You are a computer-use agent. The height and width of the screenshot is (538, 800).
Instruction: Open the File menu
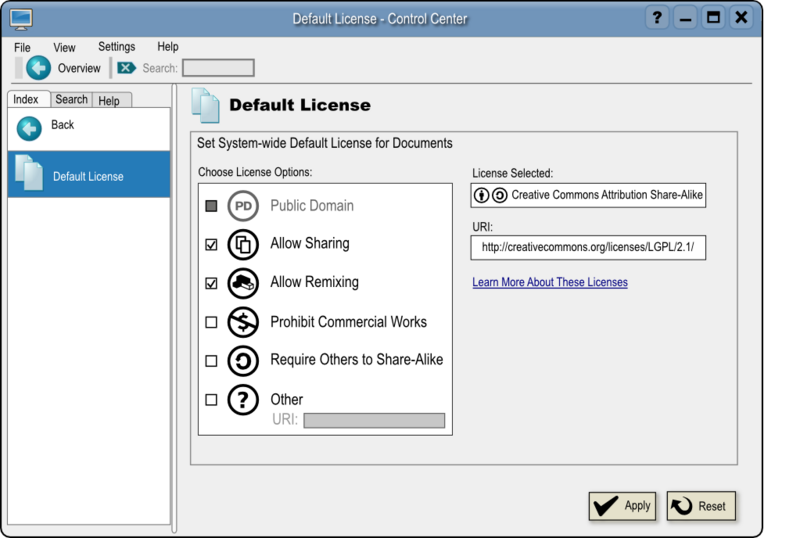[22, 47]
